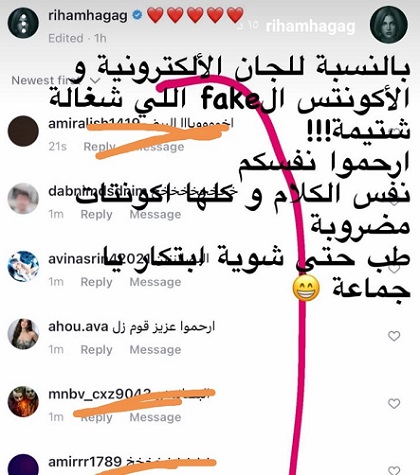Viewport: 420px width, 475px height.
Task: Tap the blue verified badge beside rihamhagag
Action: tap(138, 15)
